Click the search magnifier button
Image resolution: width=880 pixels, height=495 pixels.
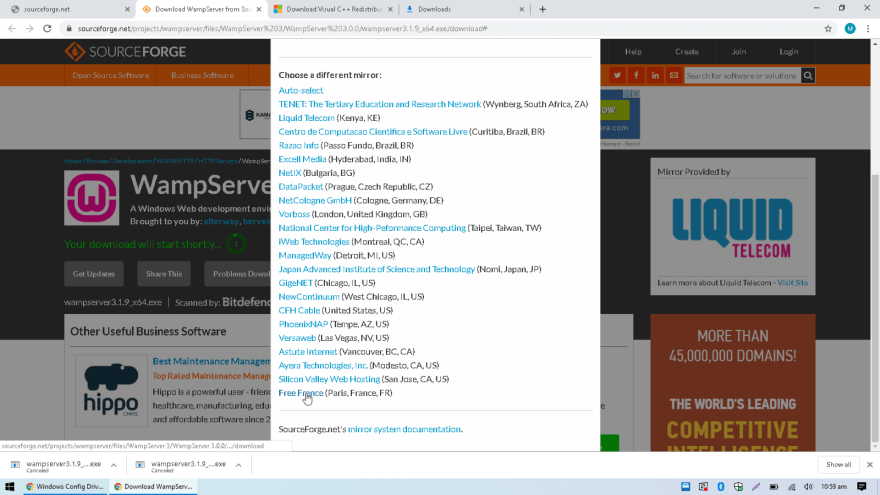[808, 75]
